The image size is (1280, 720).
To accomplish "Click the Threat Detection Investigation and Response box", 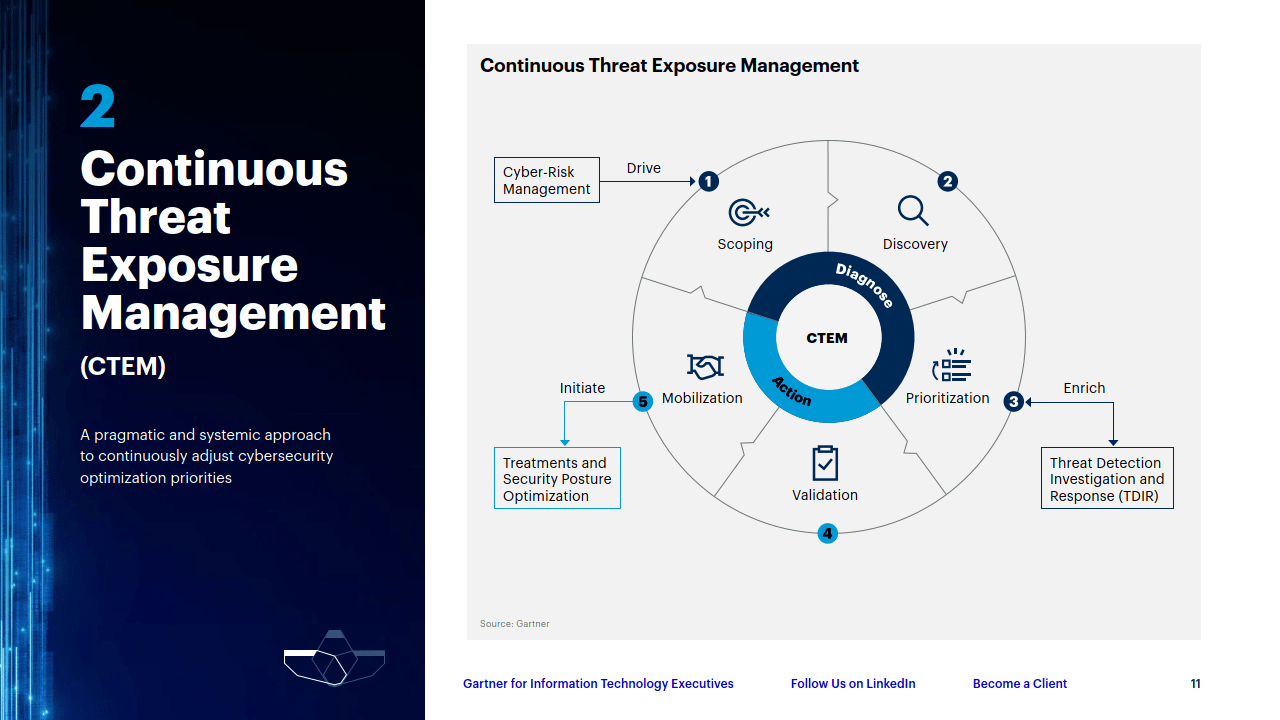I will 1107,478.
